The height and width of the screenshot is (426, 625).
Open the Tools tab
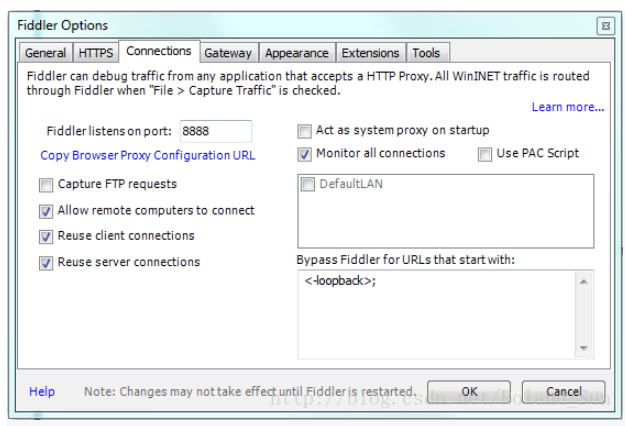point(426,53)
